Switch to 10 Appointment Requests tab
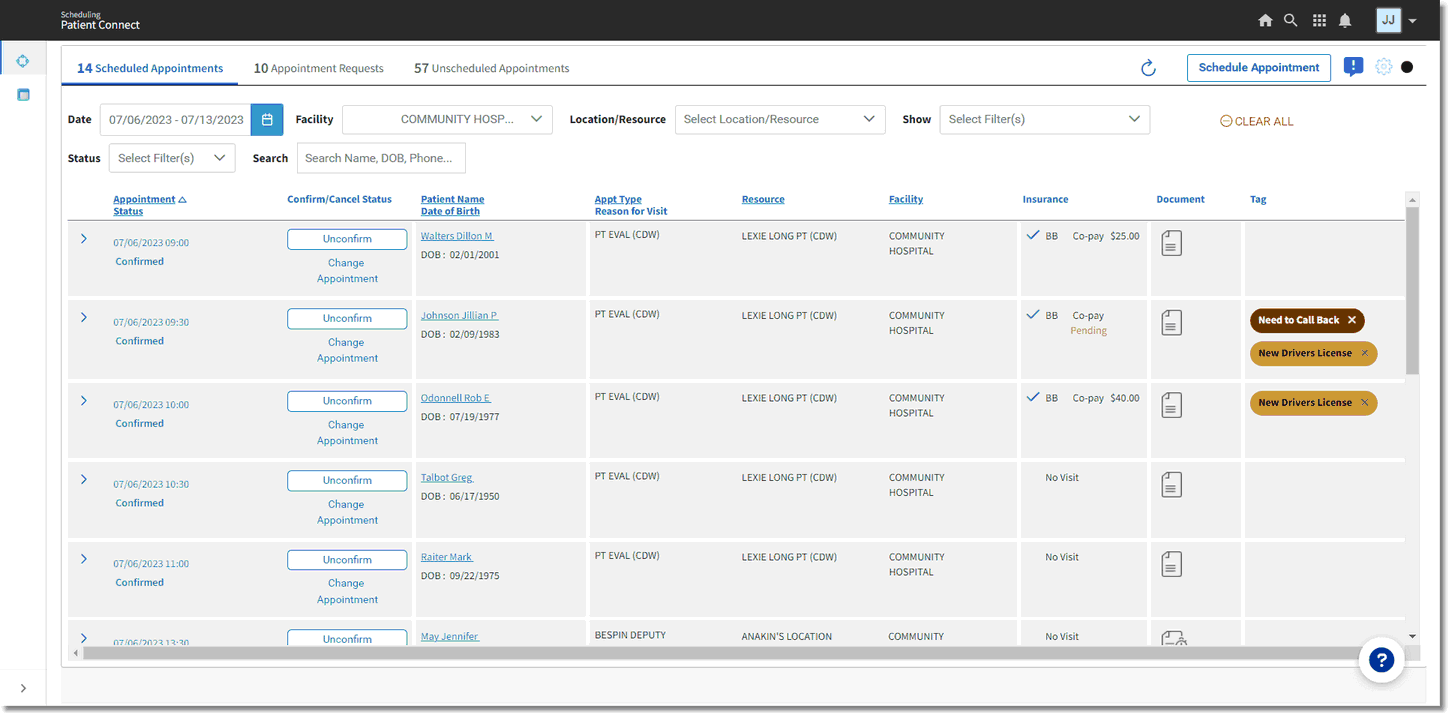Viewport: 1449px width, 715px height. coord(318,68)
